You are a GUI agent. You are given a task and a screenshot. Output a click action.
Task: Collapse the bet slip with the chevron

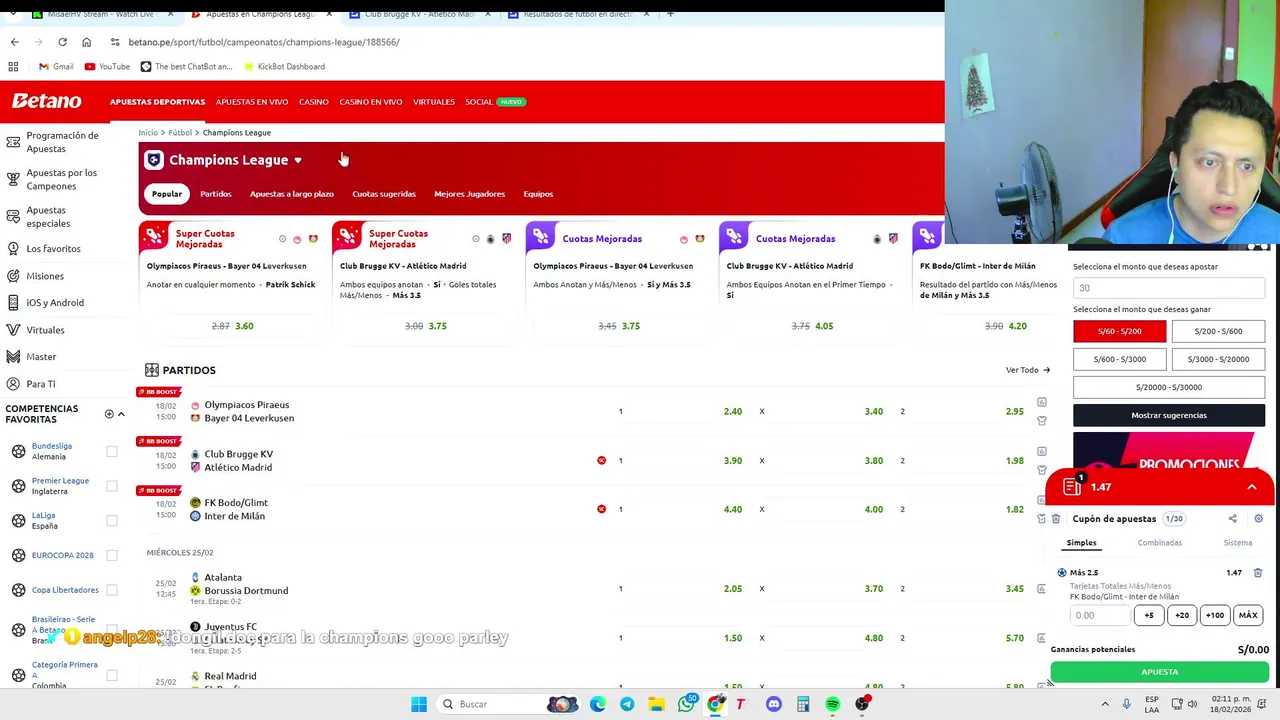(x=1252, y=487)
